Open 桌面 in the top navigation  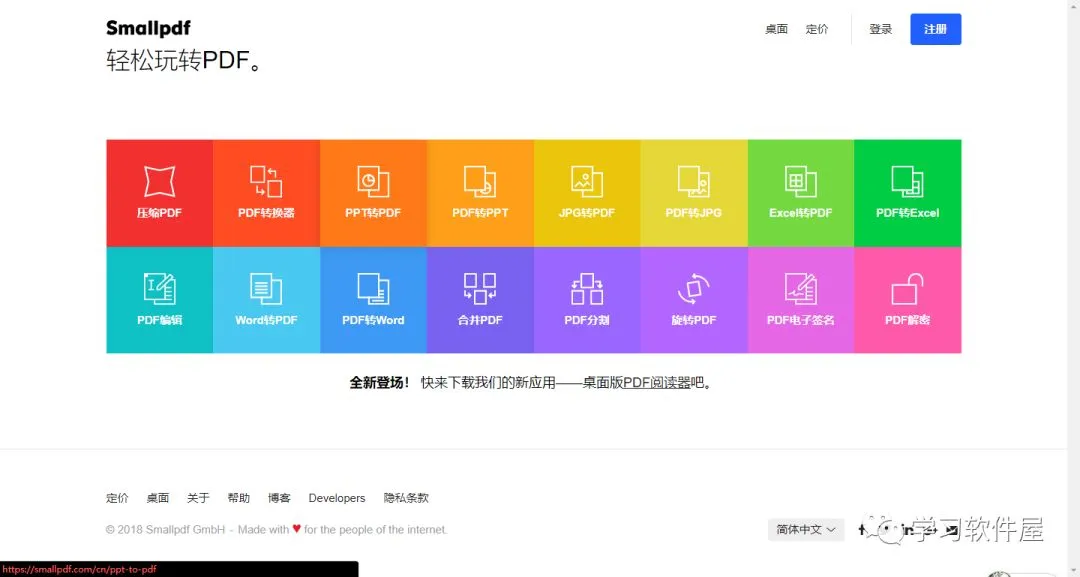pos(776,29)
